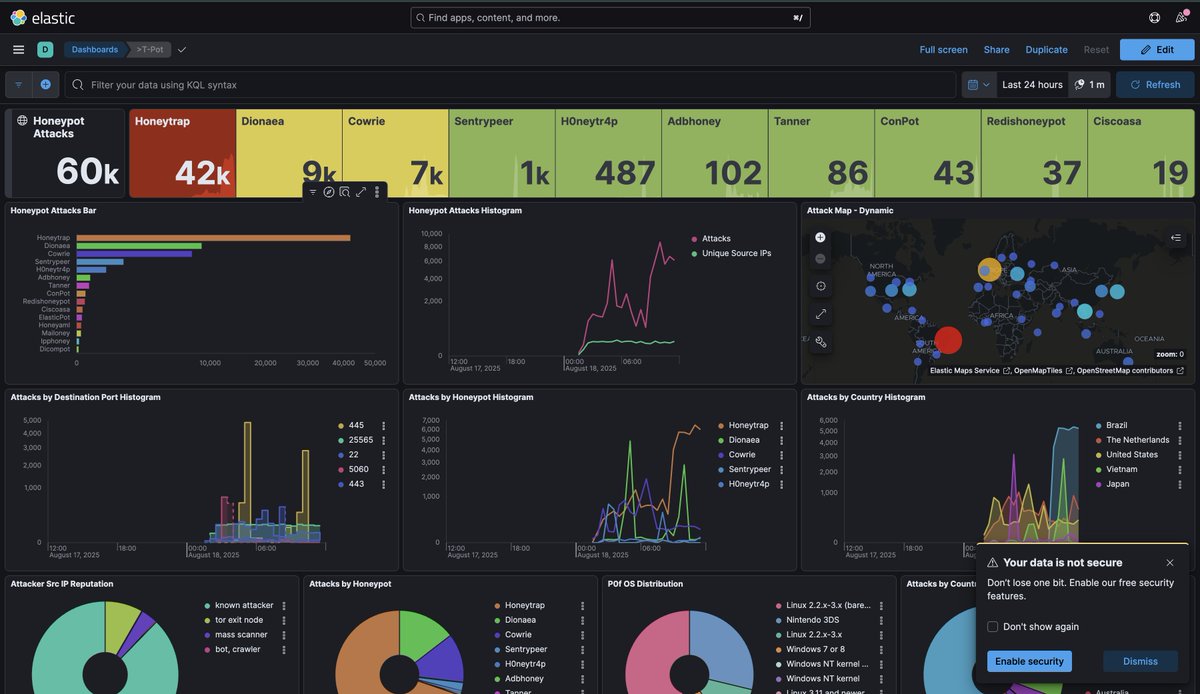Screen dimensions: 1200x694
Task: Click Enable security
Action: [1029, 661]
